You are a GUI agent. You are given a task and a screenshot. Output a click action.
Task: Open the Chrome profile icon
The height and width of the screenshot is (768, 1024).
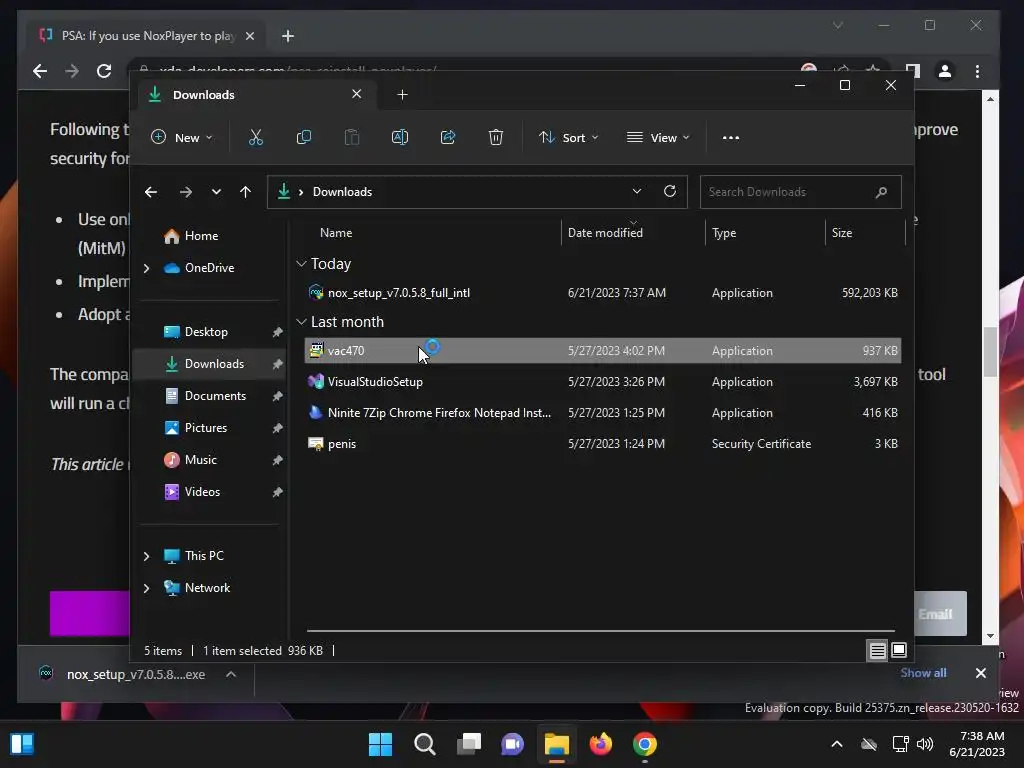pyautogui.click(x=945, y=71)
